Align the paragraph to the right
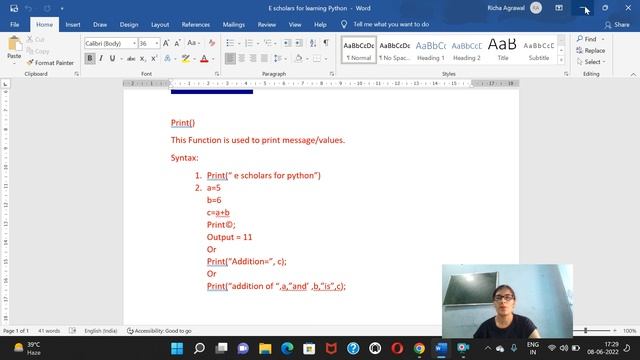 click(253, 59)
